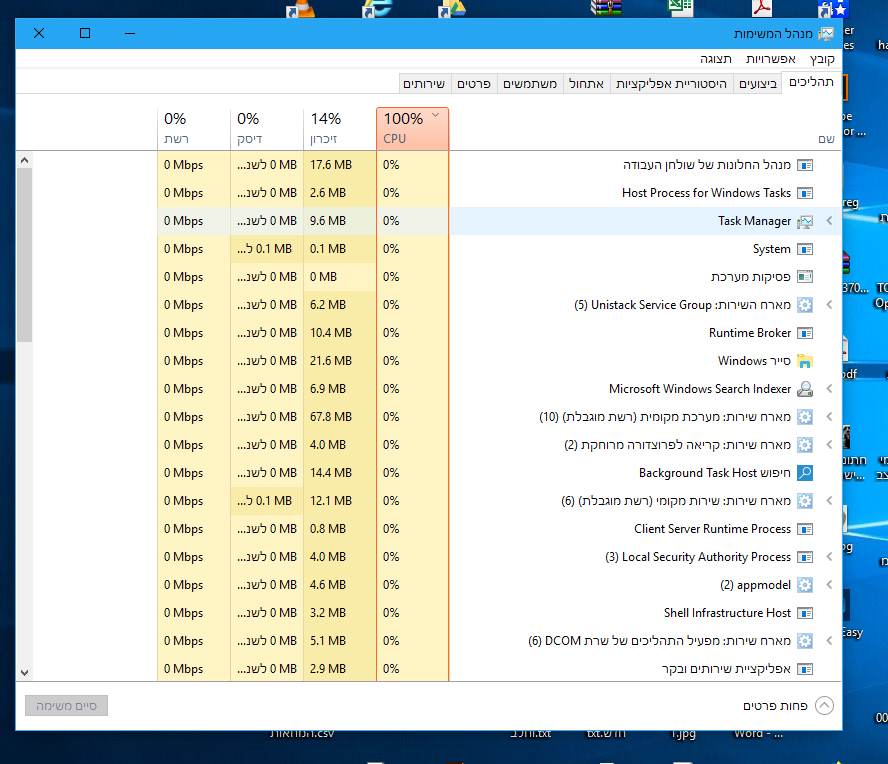Click the desktop window manager process icon
This screenshot has width=888, height=764.
805,165
